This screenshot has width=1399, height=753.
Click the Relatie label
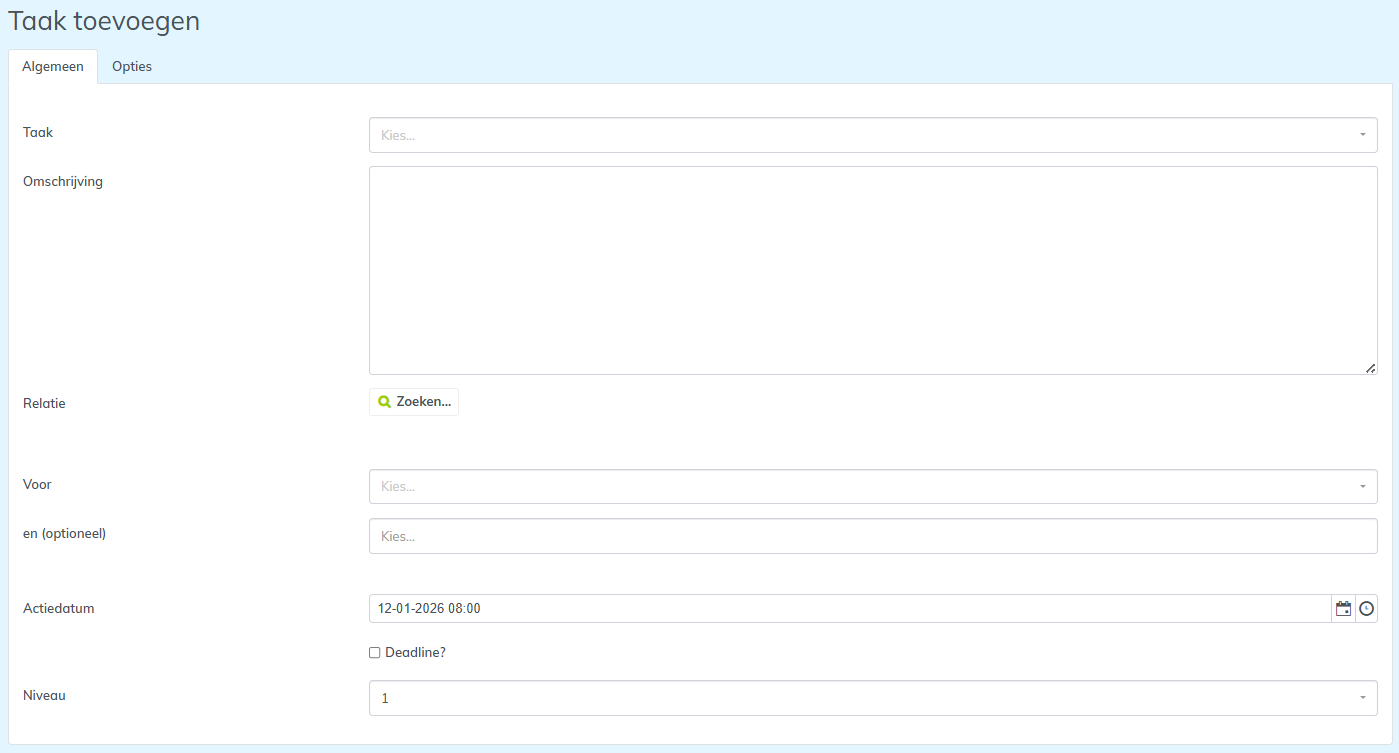tap(44, 403)
